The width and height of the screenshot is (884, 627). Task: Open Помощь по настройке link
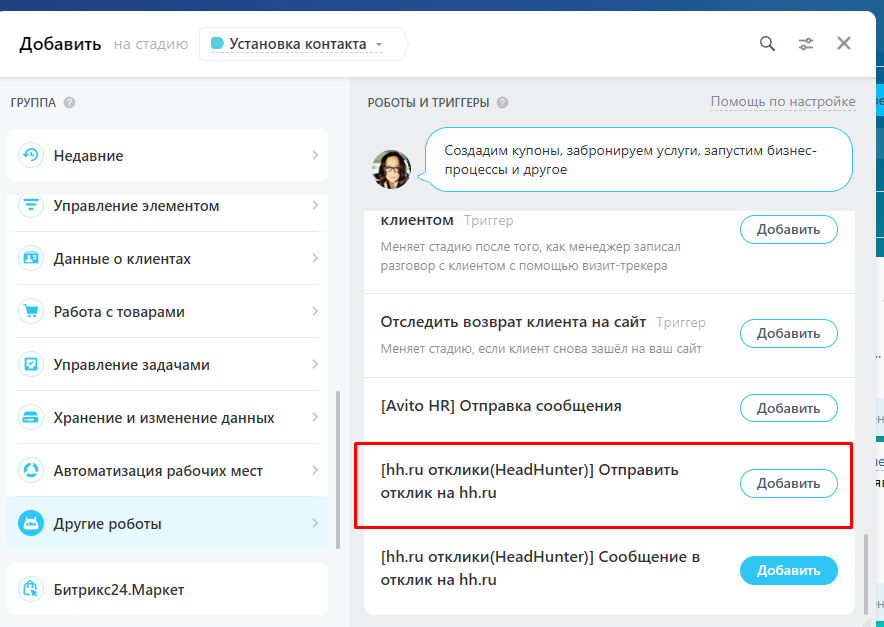click(783, 101)
